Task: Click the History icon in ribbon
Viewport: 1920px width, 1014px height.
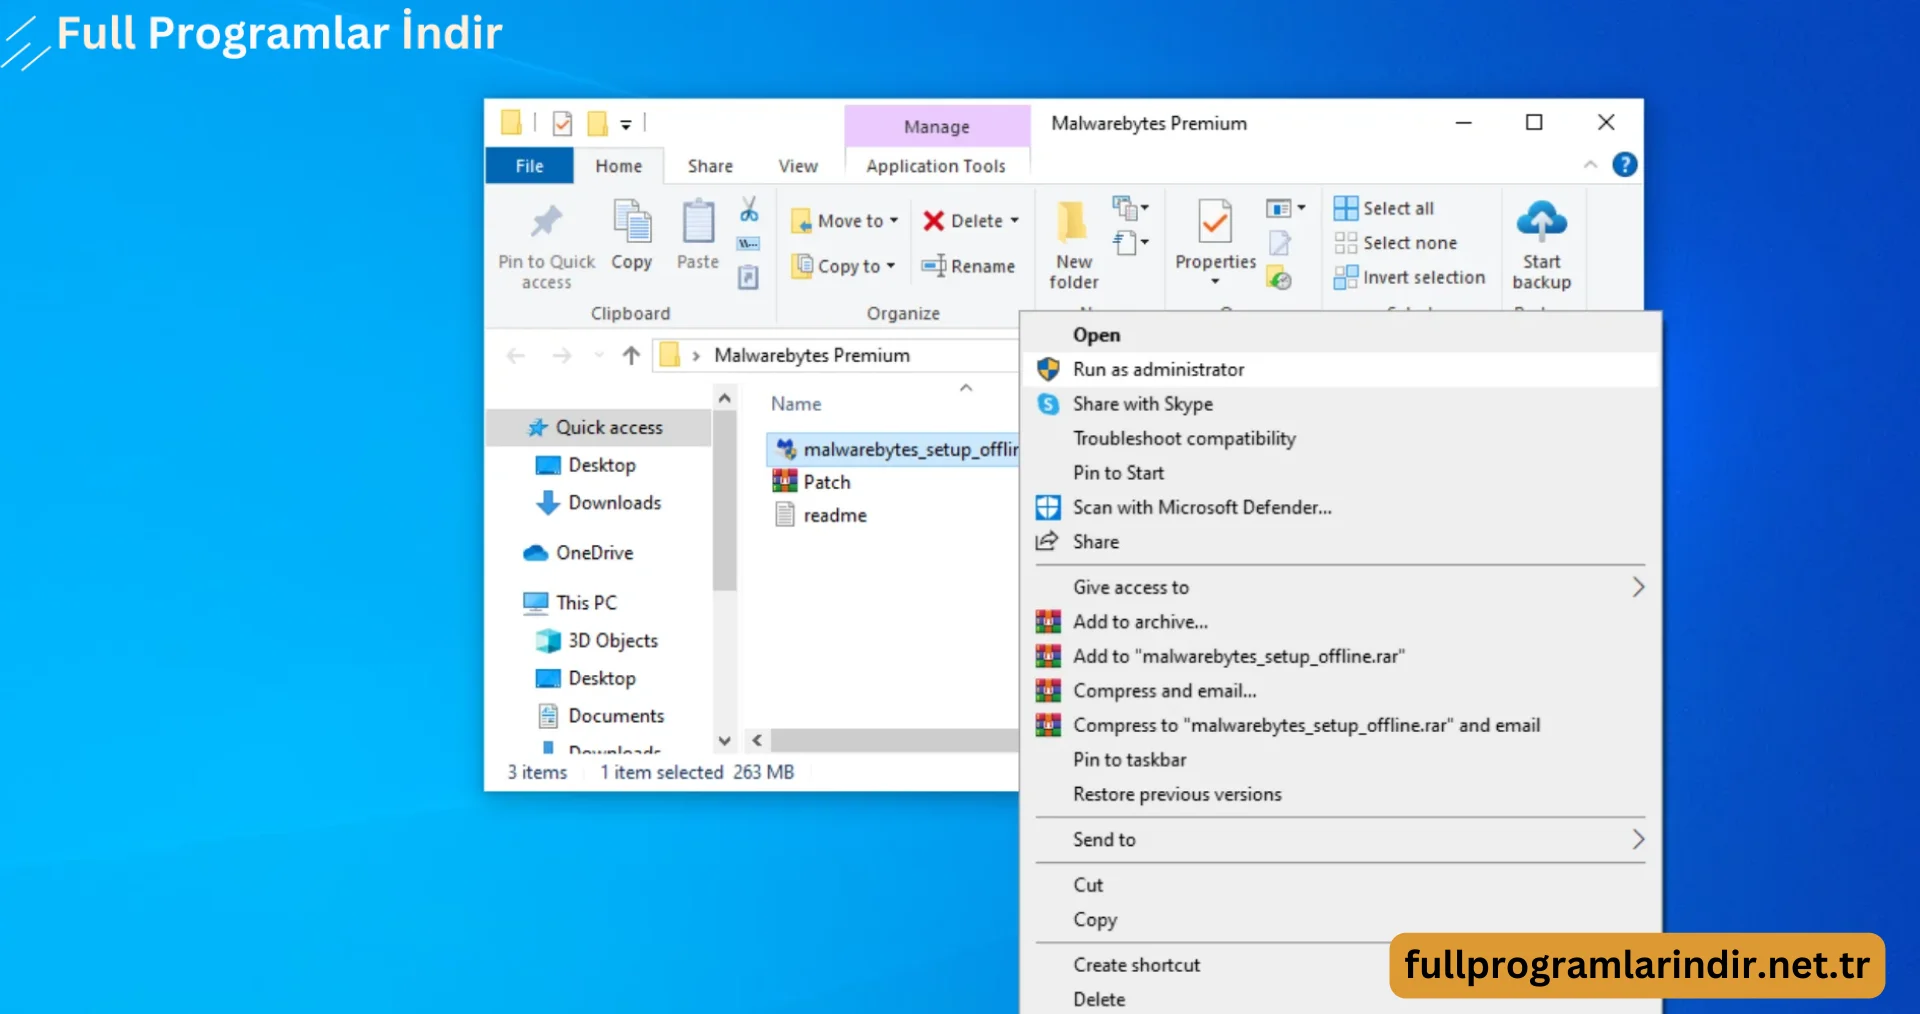Action: click(x=1279, y=278)
